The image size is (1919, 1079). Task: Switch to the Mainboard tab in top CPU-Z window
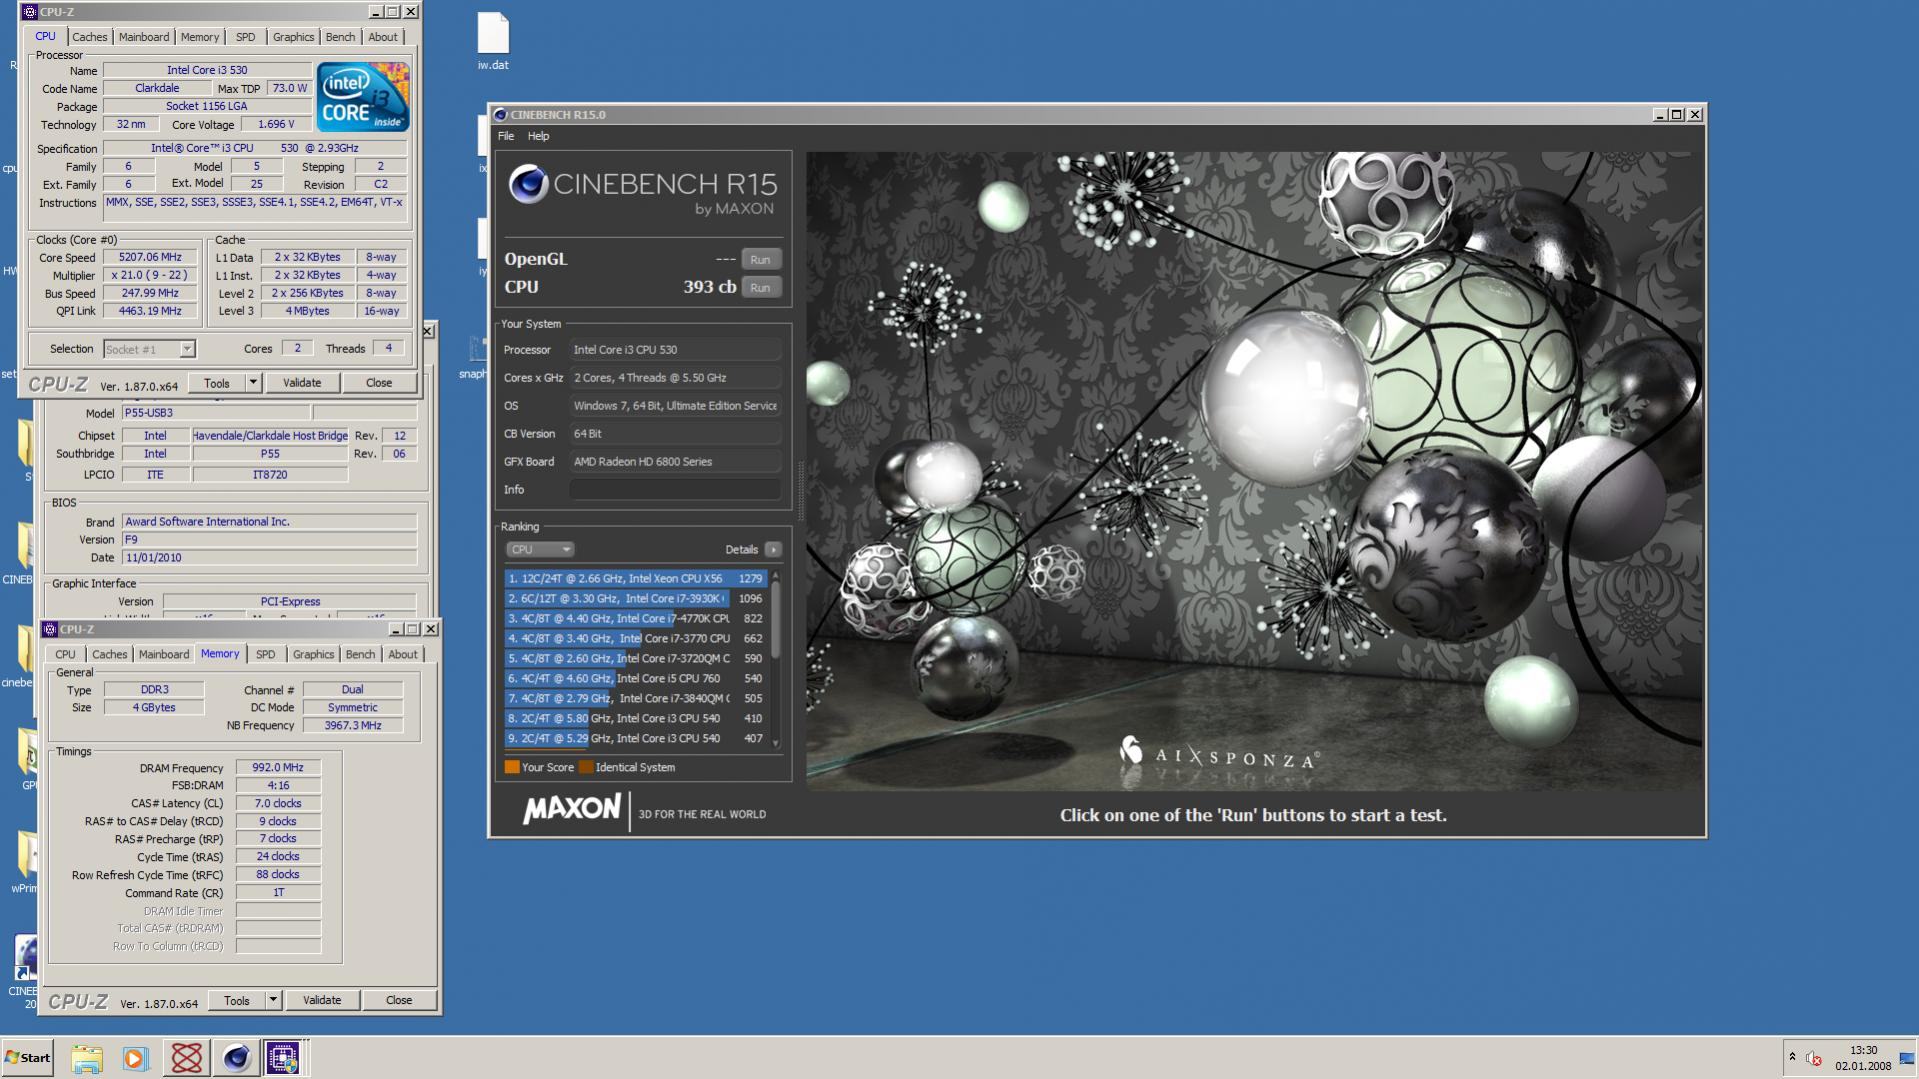click(144, 37)
